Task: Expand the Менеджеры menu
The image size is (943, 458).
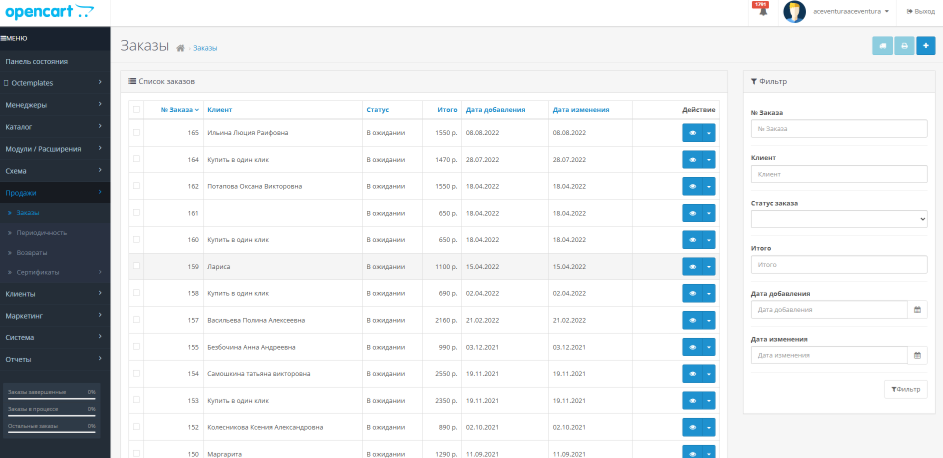Action: (x=55, y=105)
